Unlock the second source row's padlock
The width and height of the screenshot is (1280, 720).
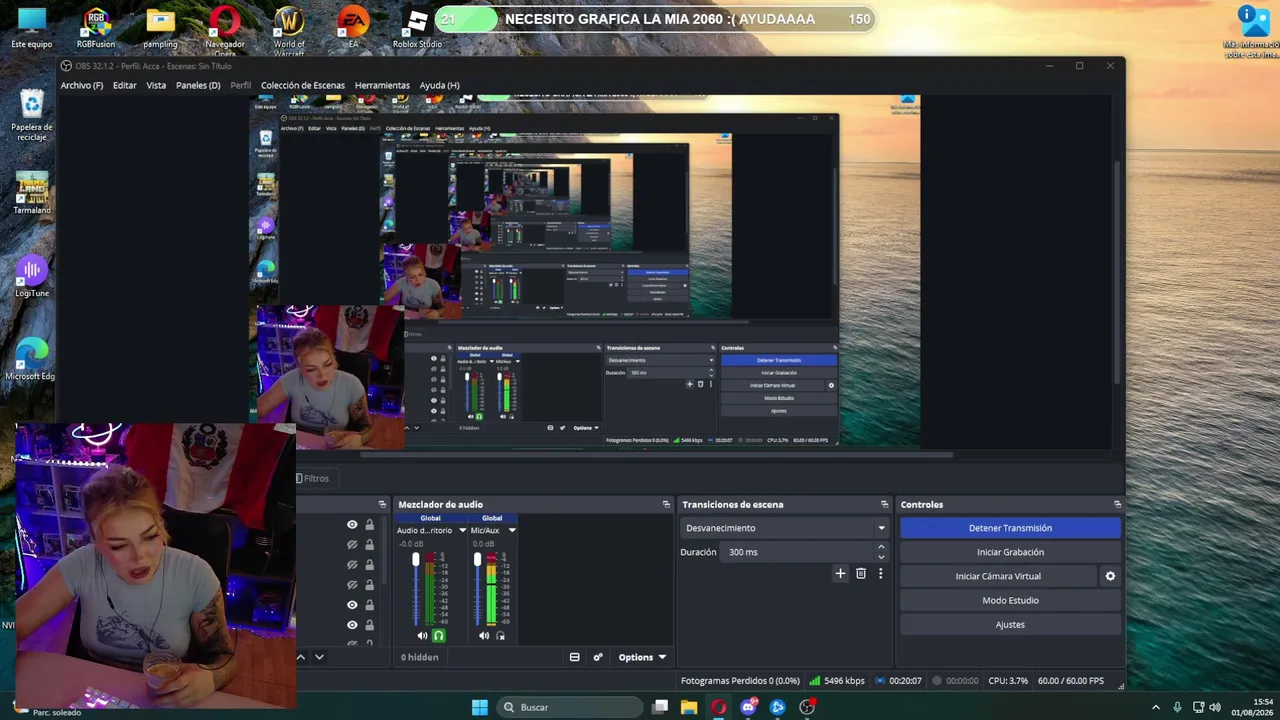coord(369,544)
